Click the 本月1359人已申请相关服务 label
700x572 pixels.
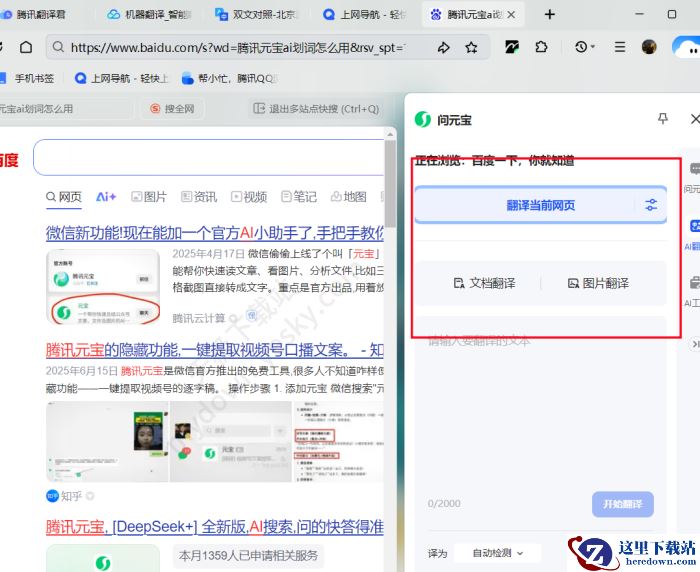click(x=248, y=556)
